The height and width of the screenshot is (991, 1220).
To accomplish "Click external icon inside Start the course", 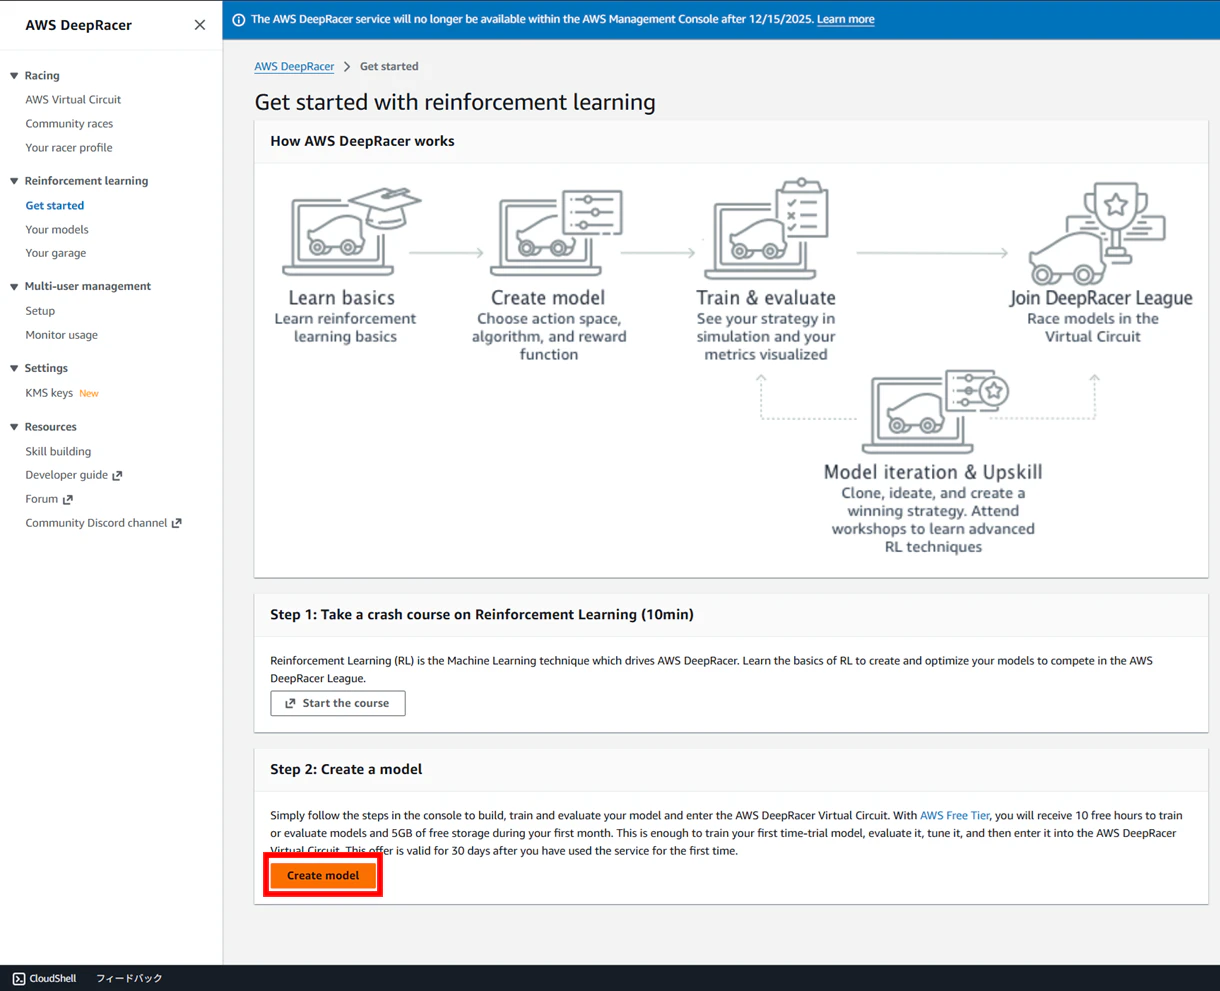I will pyautogui.click(x=291, y=704).
